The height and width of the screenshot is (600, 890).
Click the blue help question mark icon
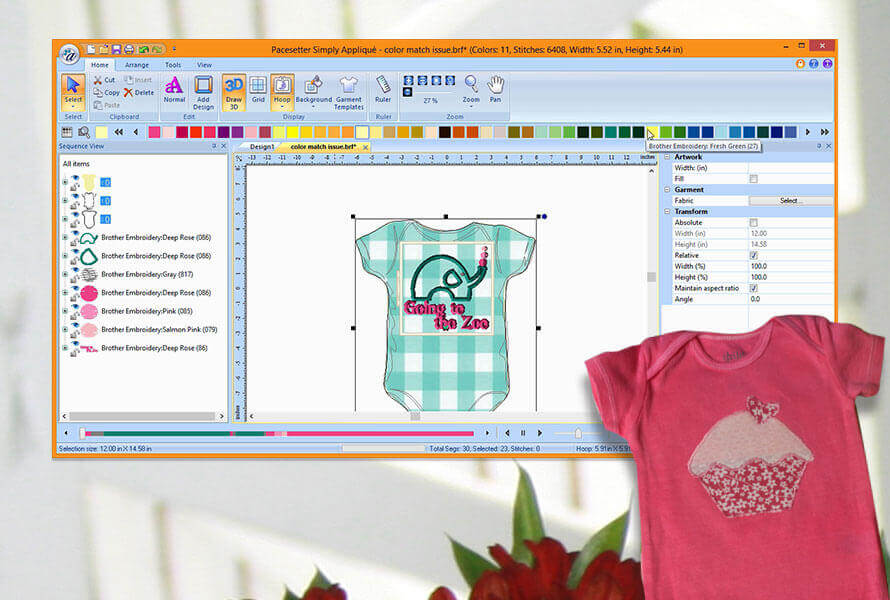tap(814, 64)
